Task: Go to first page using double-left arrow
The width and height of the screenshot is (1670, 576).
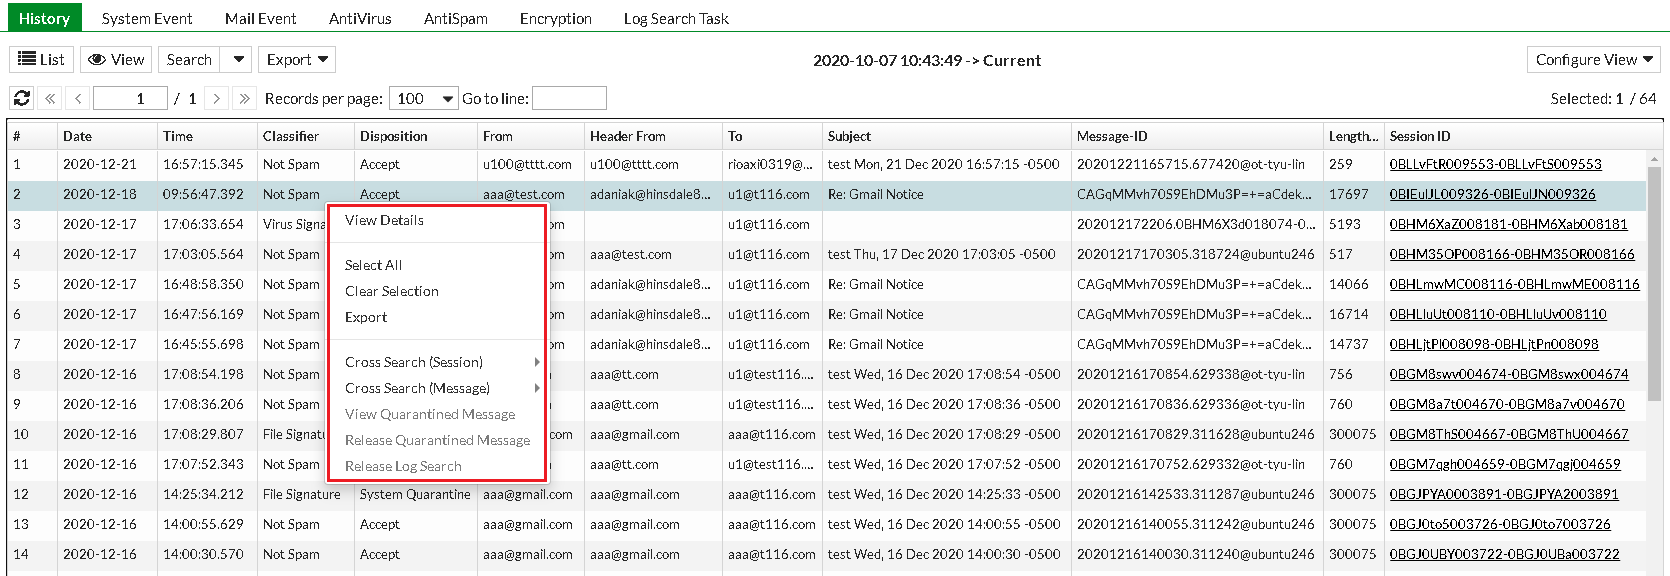Action: (50, 98)
